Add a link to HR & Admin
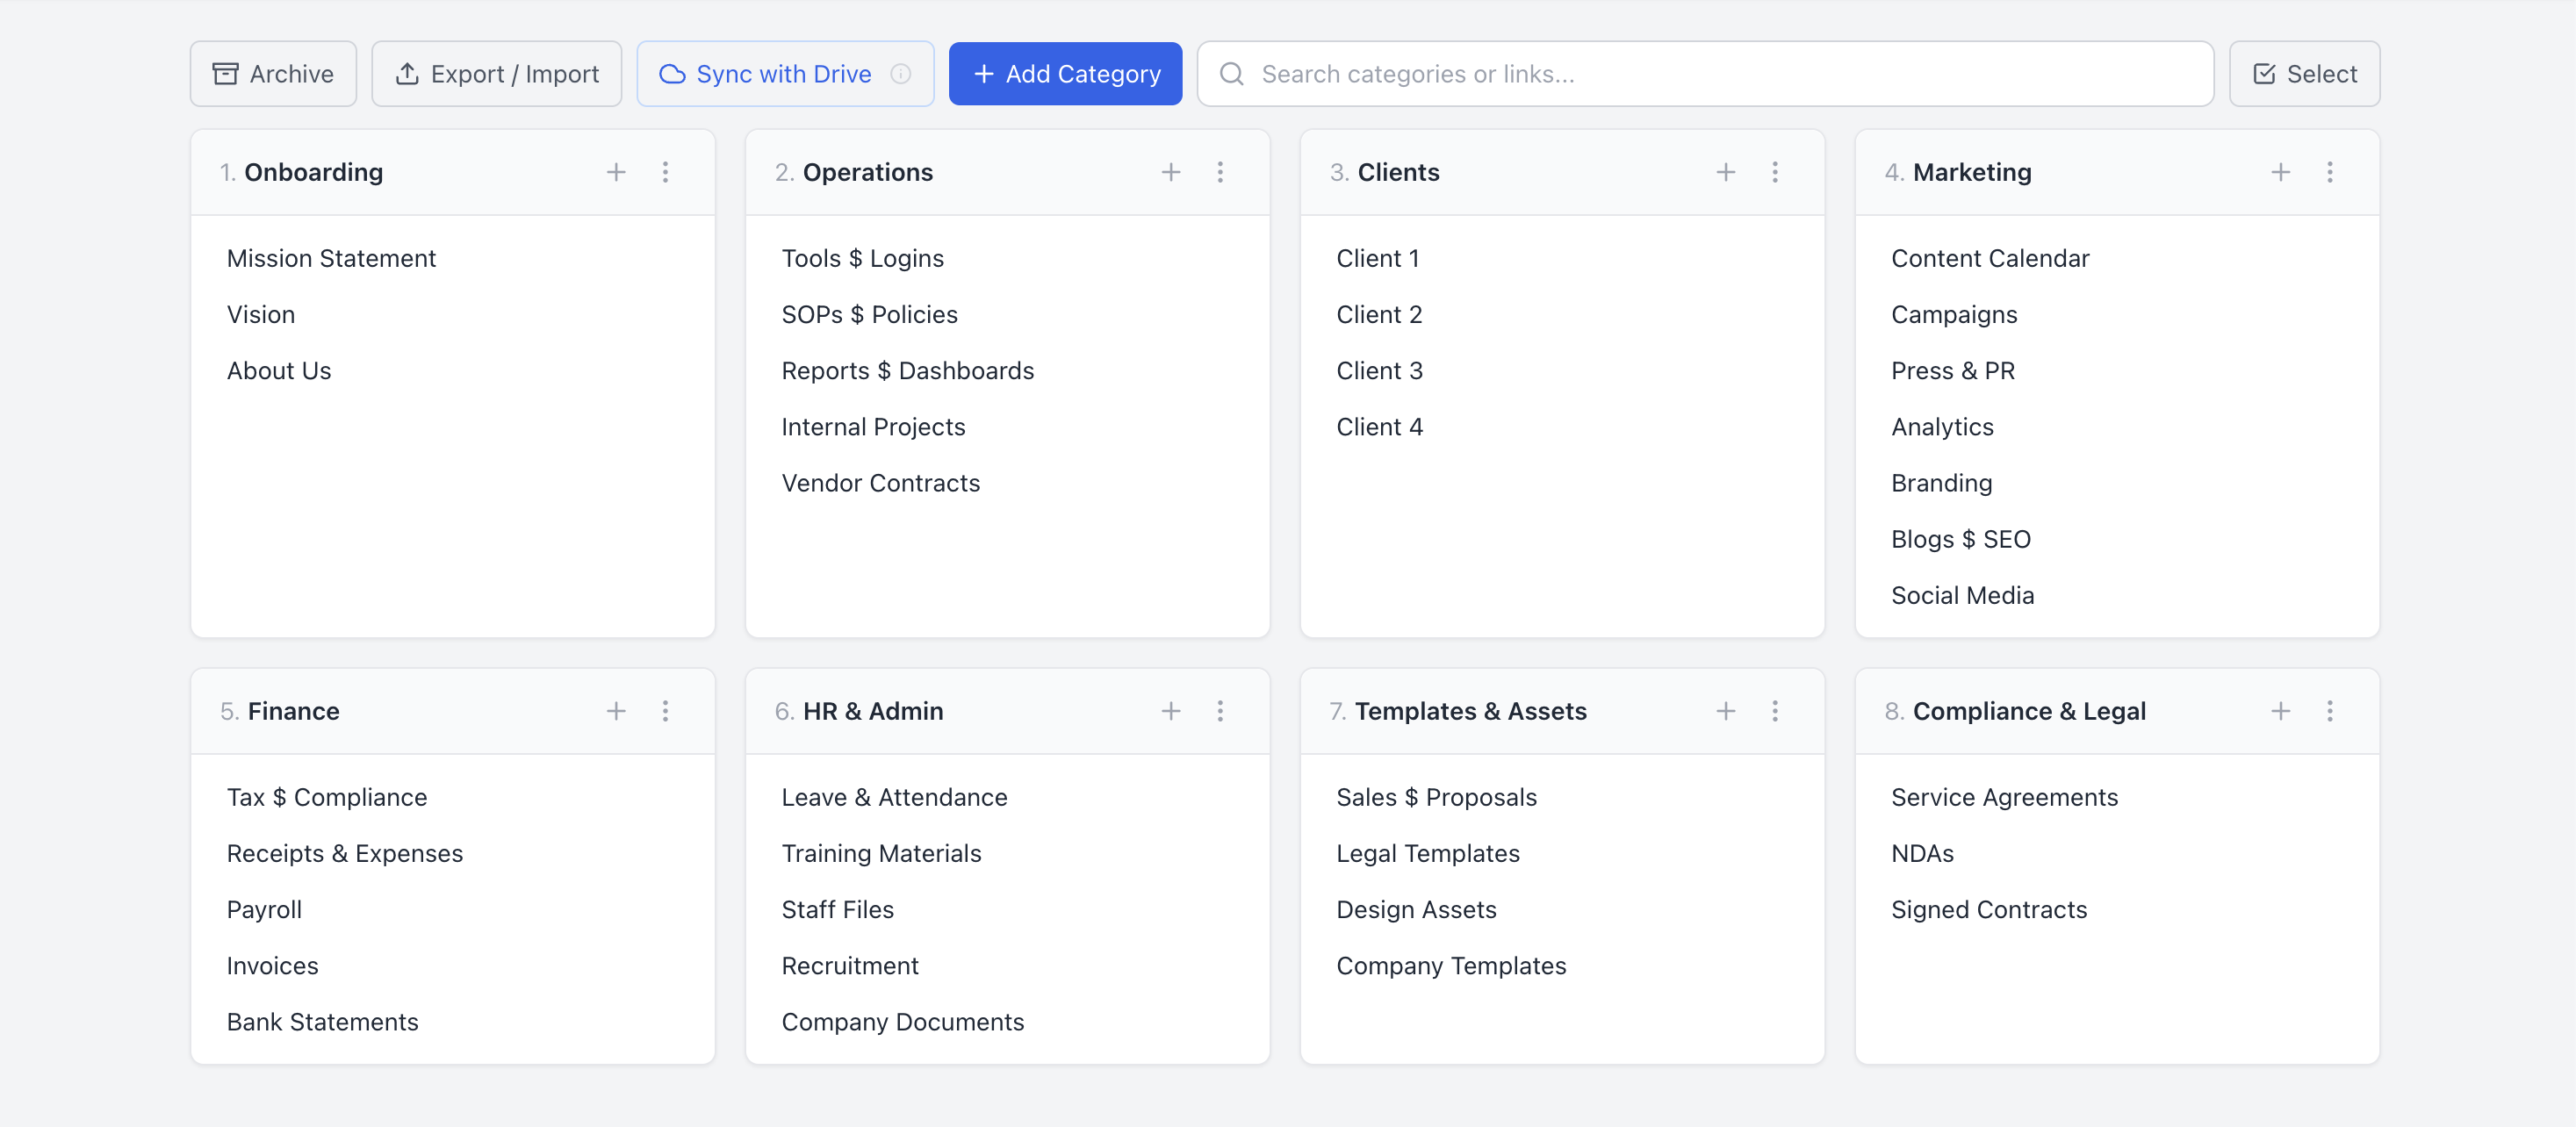This screenshot has width=2576, height=1127. coord(1171,711)
